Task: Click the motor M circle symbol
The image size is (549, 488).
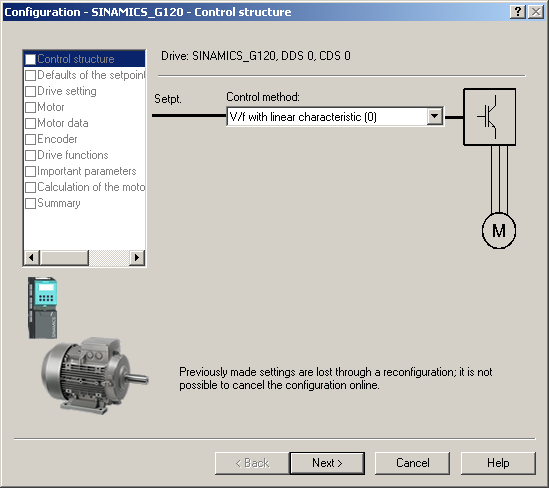Action: point(499,231)
